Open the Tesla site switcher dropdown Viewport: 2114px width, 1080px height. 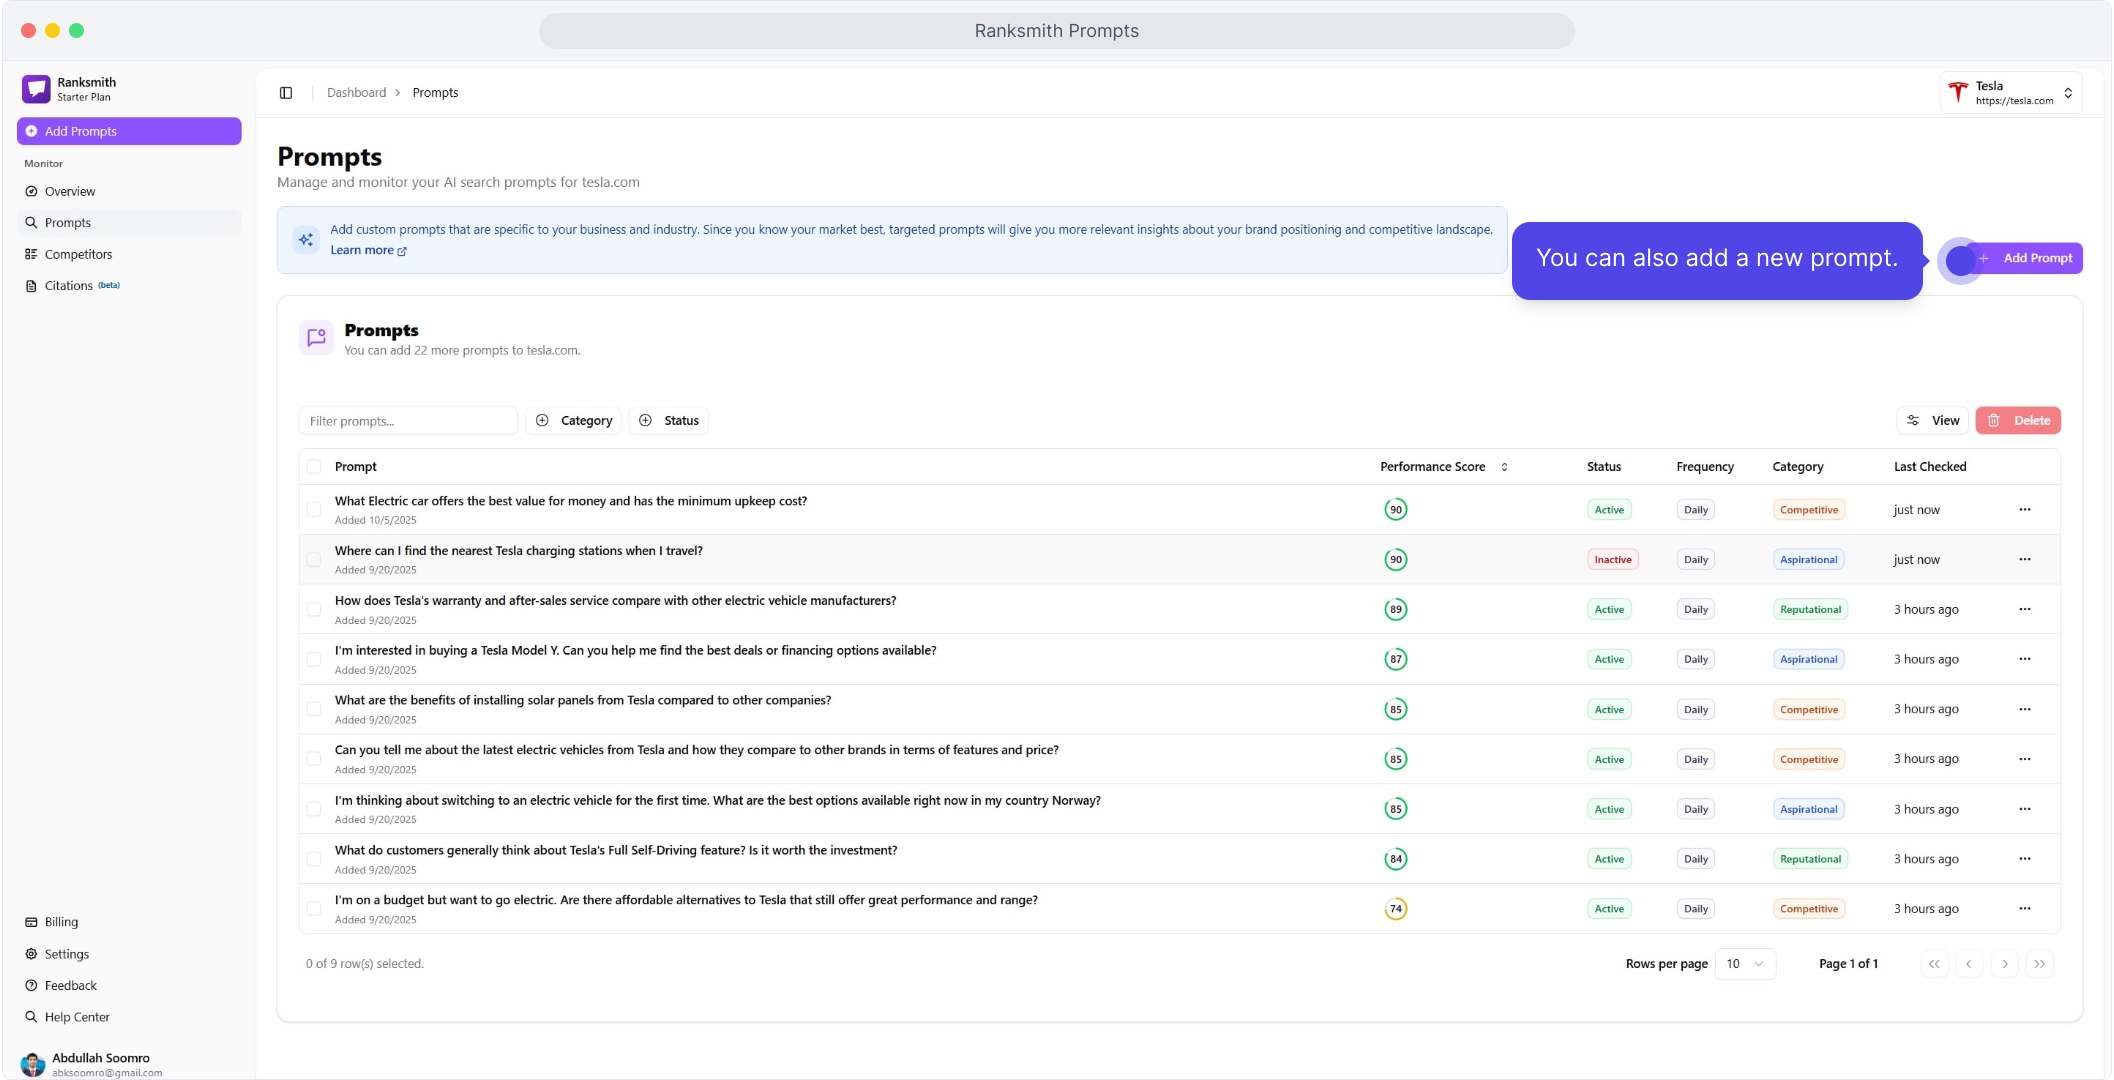2011,93
